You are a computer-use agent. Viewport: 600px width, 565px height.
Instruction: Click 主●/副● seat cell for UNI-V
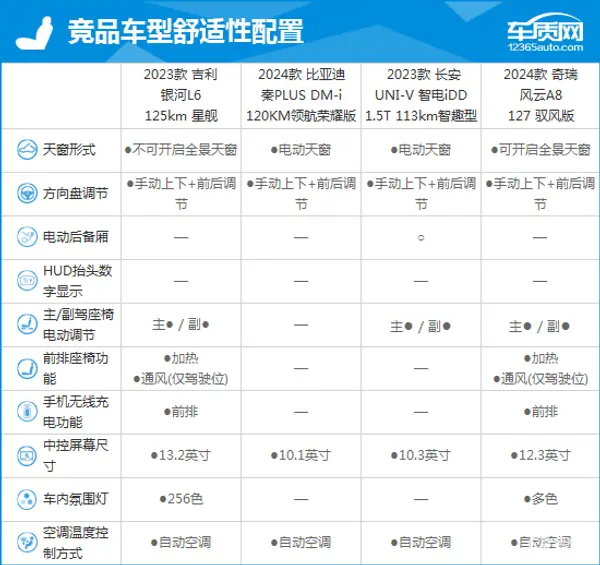[x=421, y=326]
